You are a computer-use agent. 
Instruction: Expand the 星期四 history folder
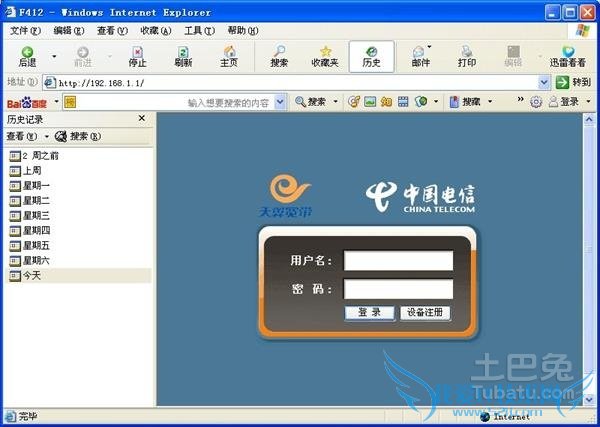29,231
